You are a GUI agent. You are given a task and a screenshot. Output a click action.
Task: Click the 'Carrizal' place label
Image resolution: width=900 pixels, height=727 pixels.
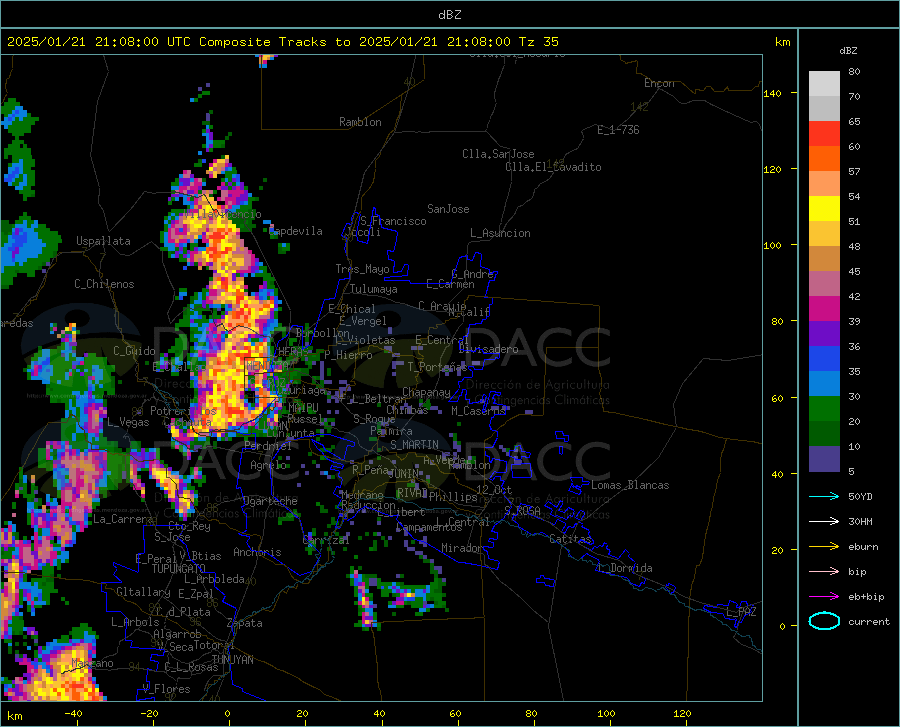(x=325, y=540)
